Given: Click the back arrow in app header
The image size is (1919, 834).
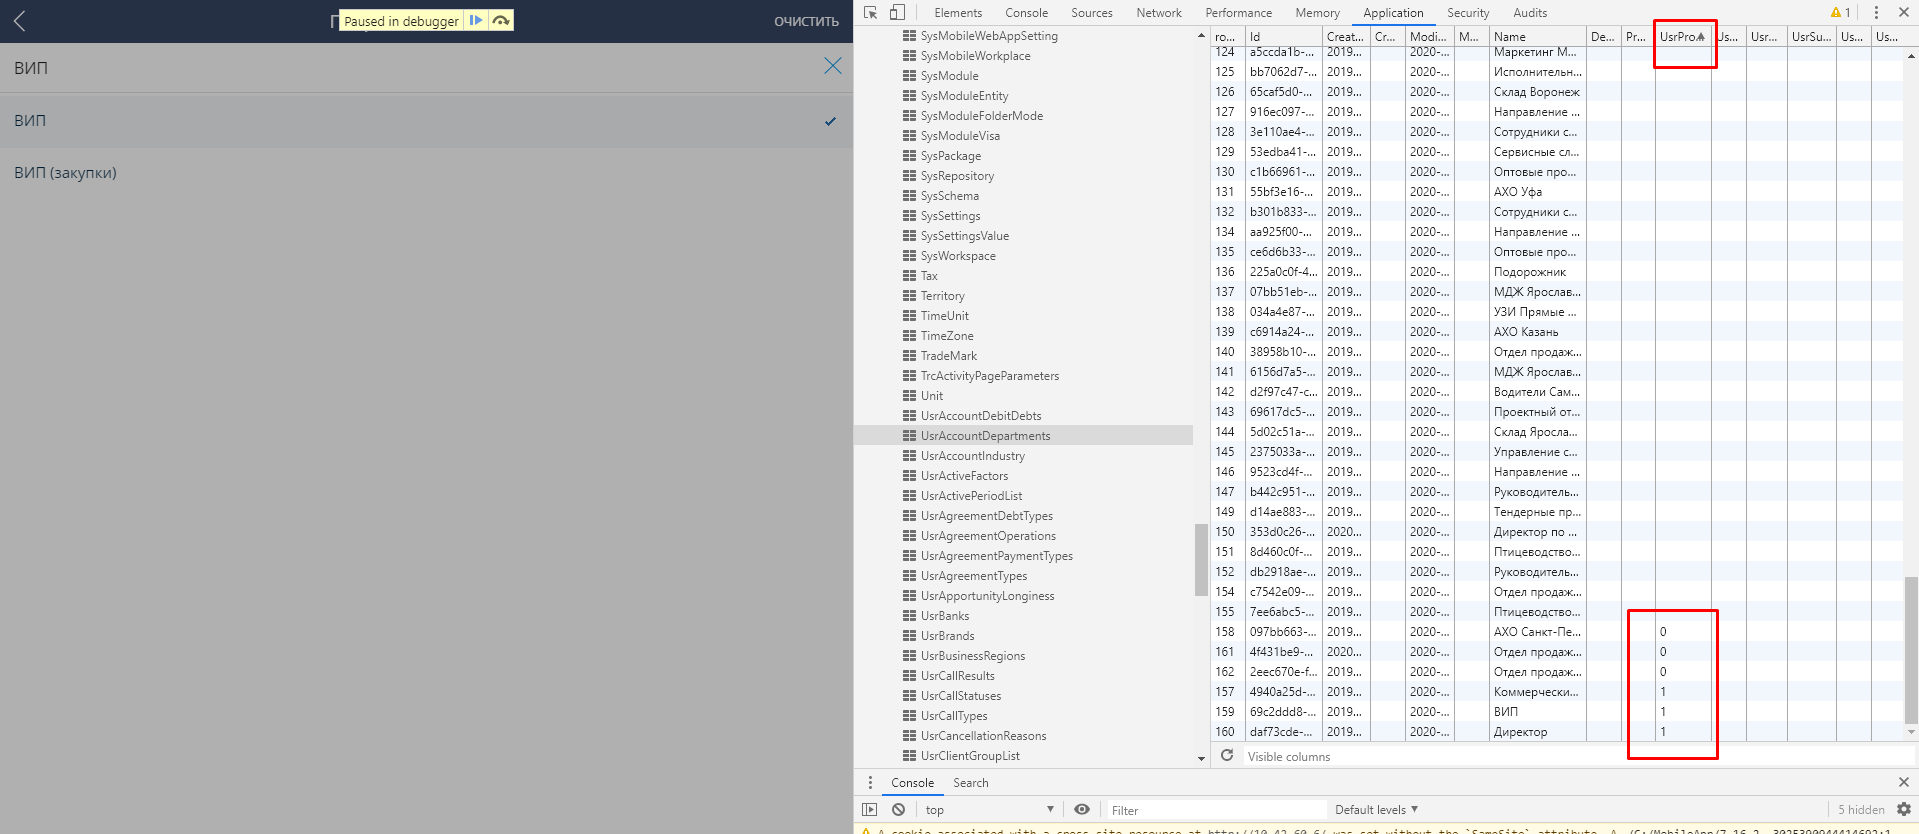Looking at the screenshot, I should pyautogui.click(x=20, y=21).
